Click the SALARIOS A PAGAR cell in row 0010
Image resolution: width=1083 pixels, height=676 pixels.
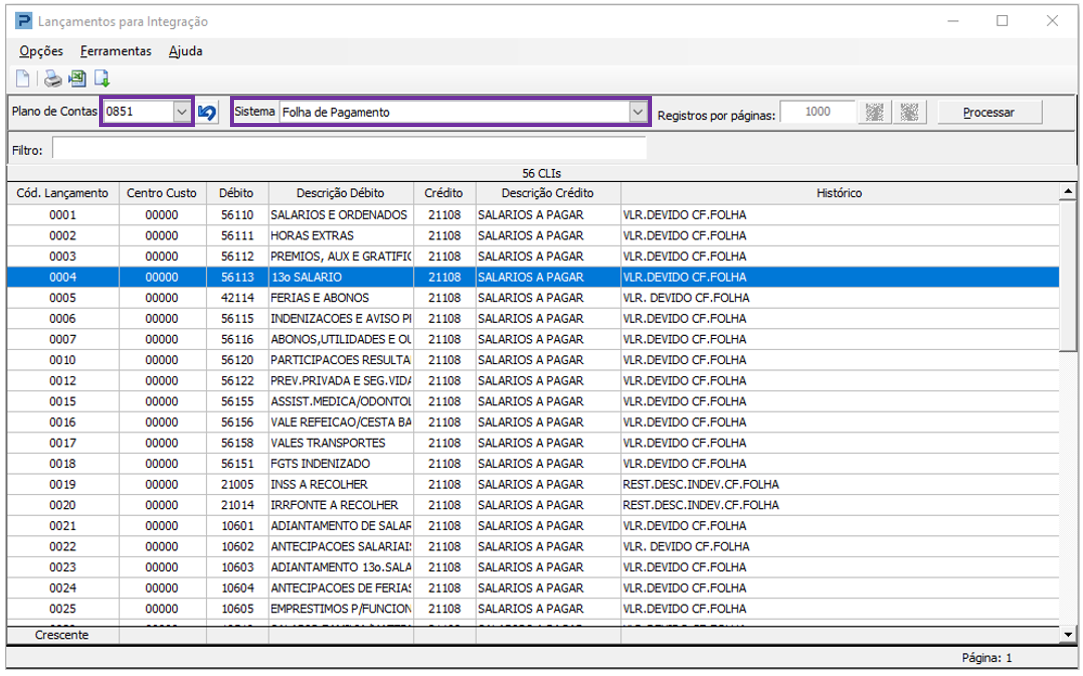click(548, 360)
